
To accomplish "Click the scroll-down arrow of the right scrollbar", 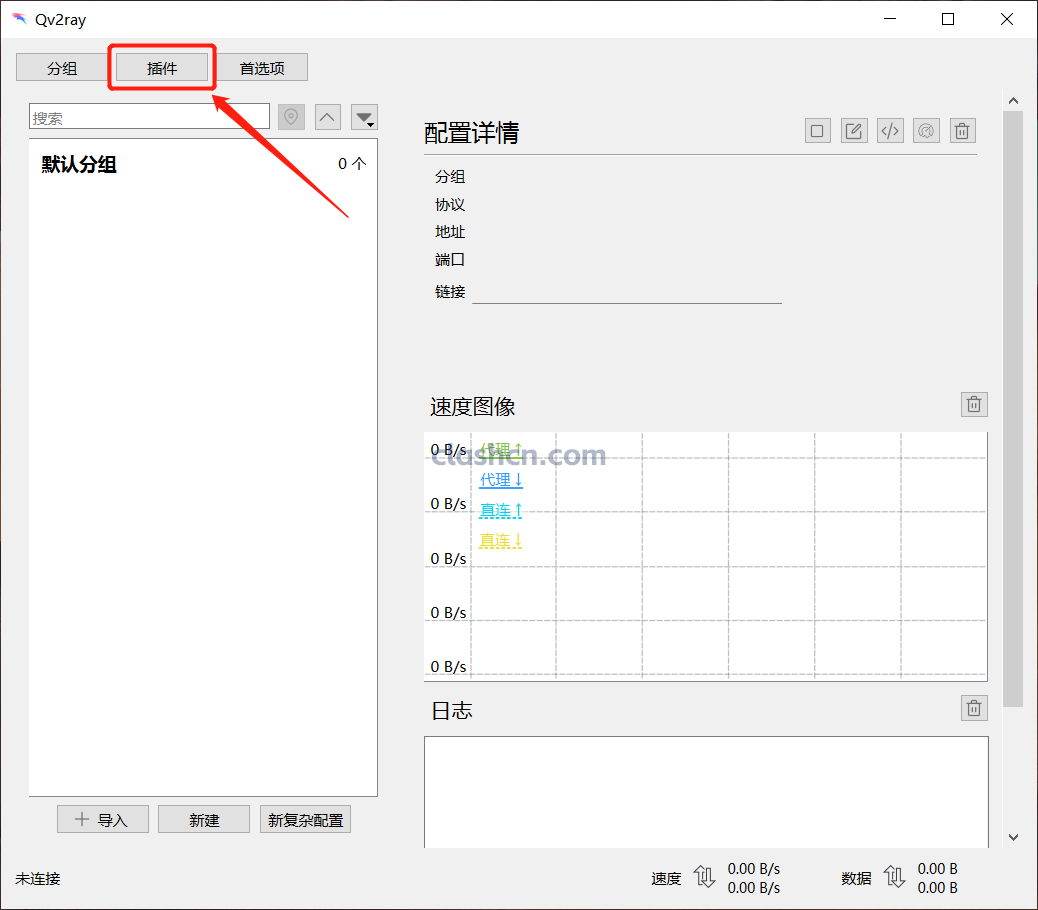I will [1013, 837].
